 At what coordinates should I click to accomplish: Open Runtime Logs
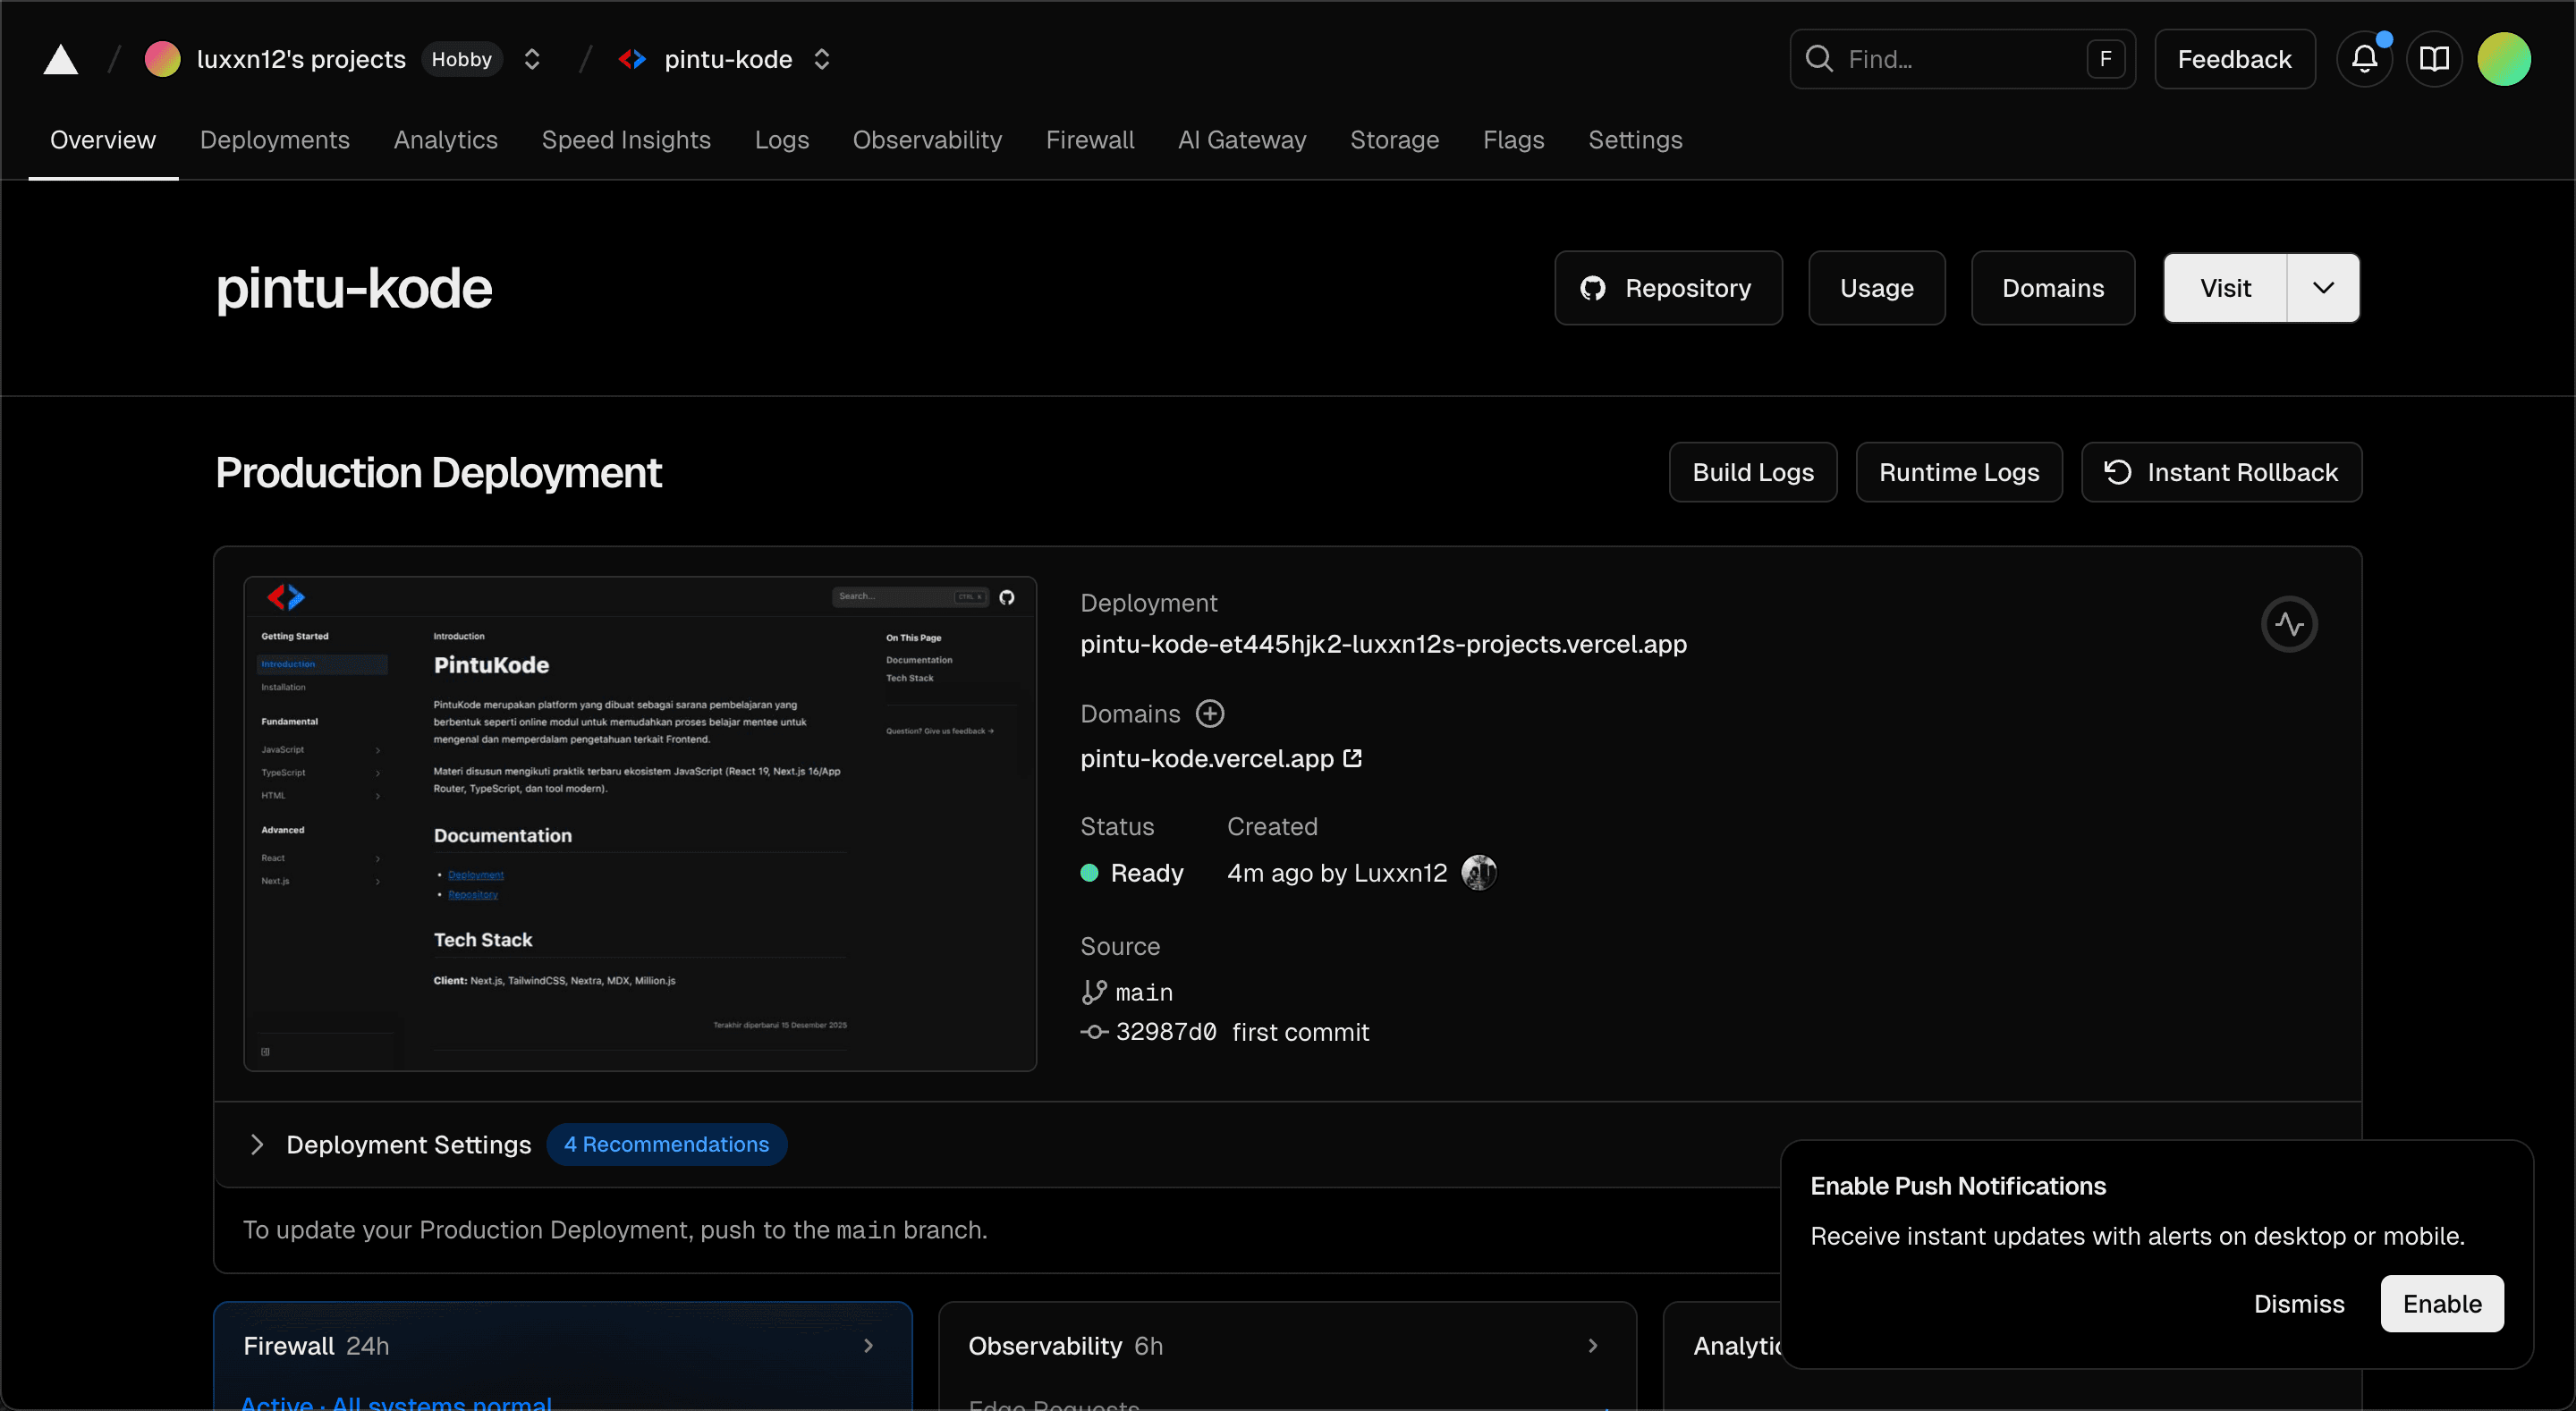(1959, 472)
